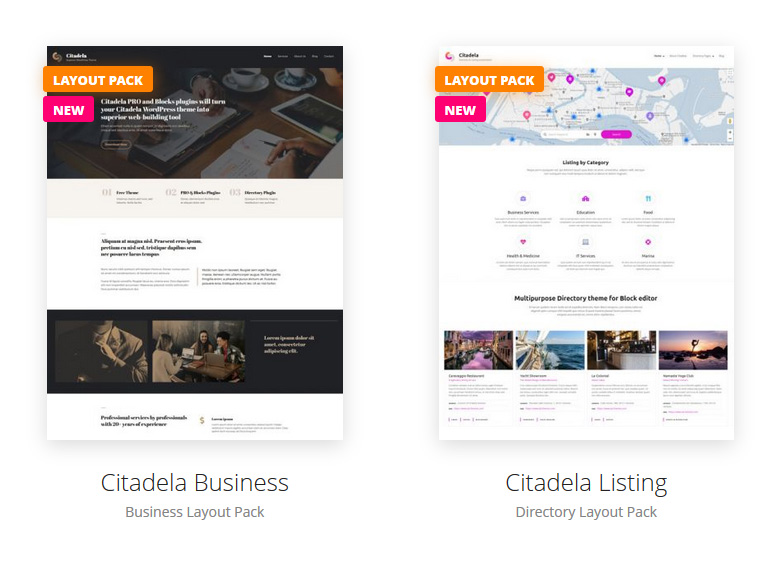Click dollar sign icon in Business preview
Viewport: 781px width, 562px height.
click(202, 421)
